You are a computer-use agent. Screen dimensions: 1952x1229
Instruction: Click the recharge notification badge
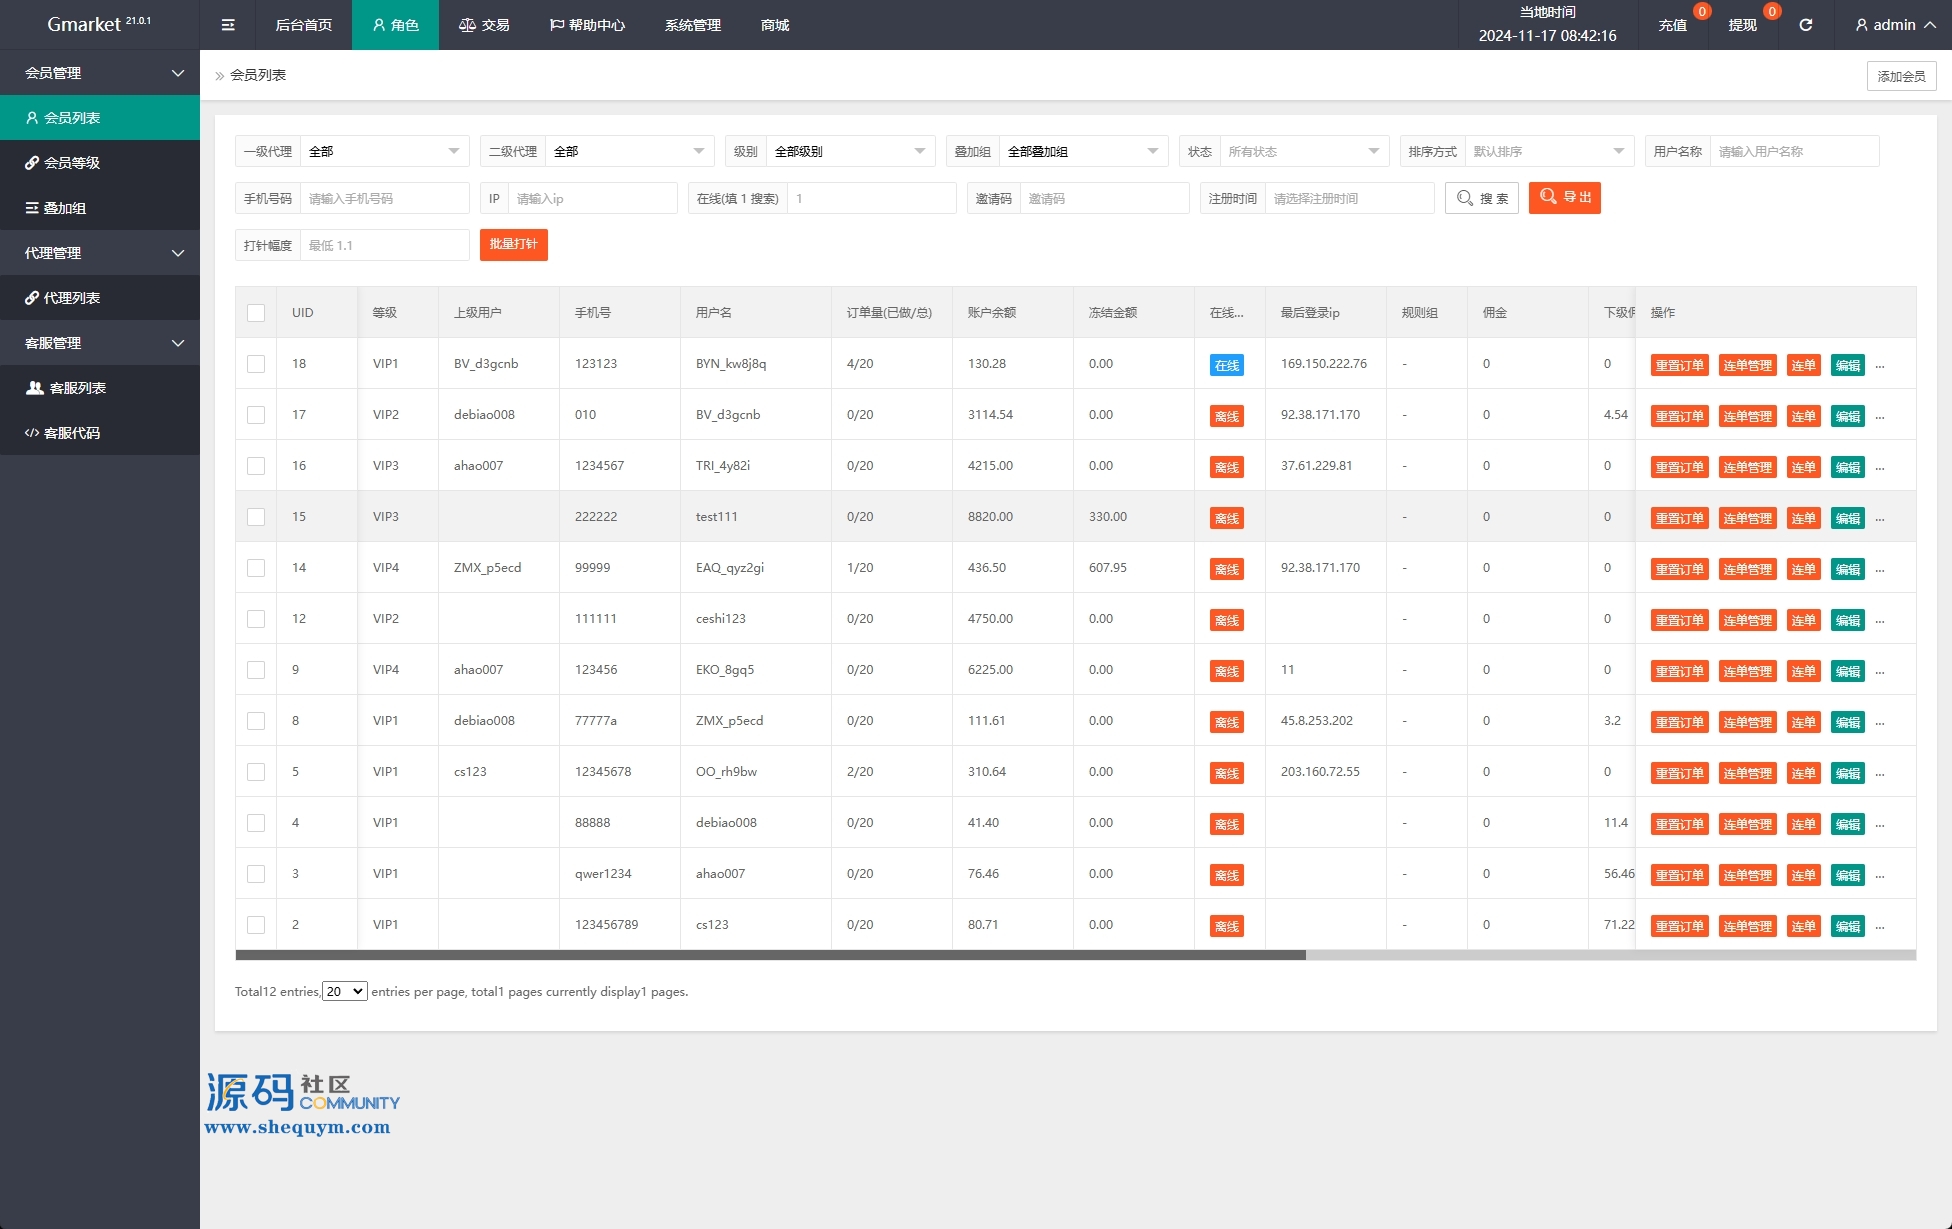1701,12
